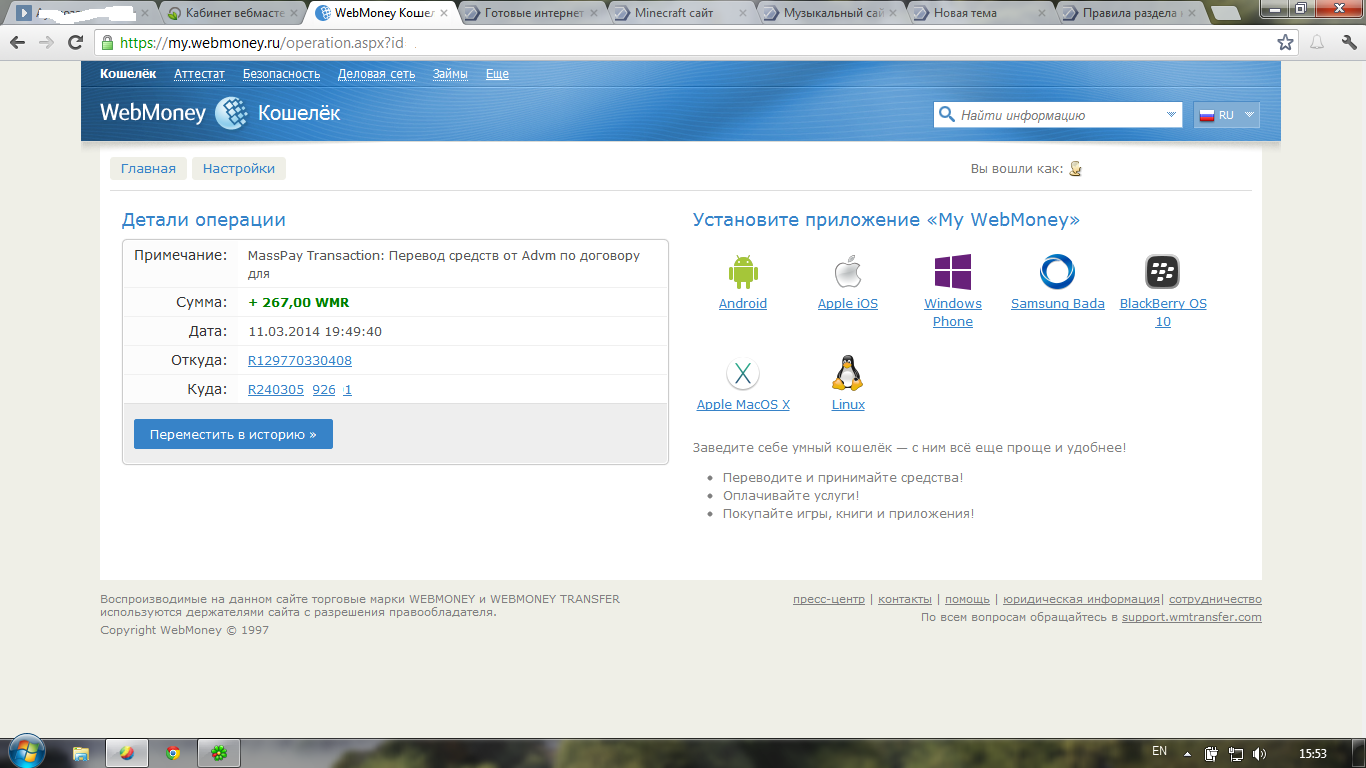Viewport: 1366px width, 768px height.
Task: Open юридическая информация footer link
Action: tap(1081, 599)
